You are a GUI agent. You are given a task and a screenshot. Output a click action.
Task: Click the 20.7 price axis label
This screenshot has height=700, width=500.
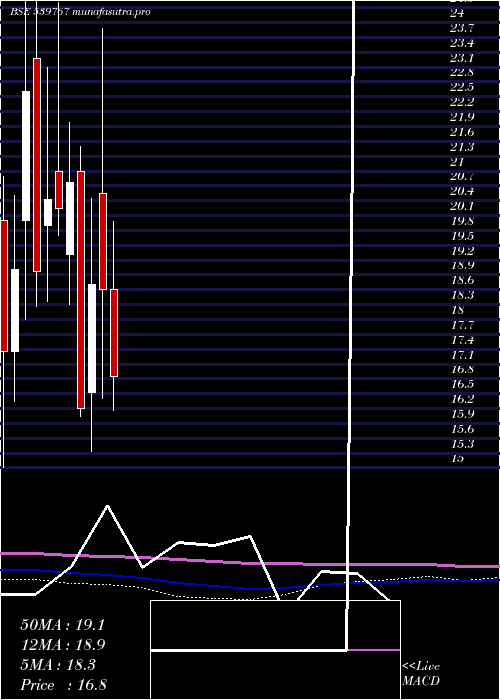(462, 177)
